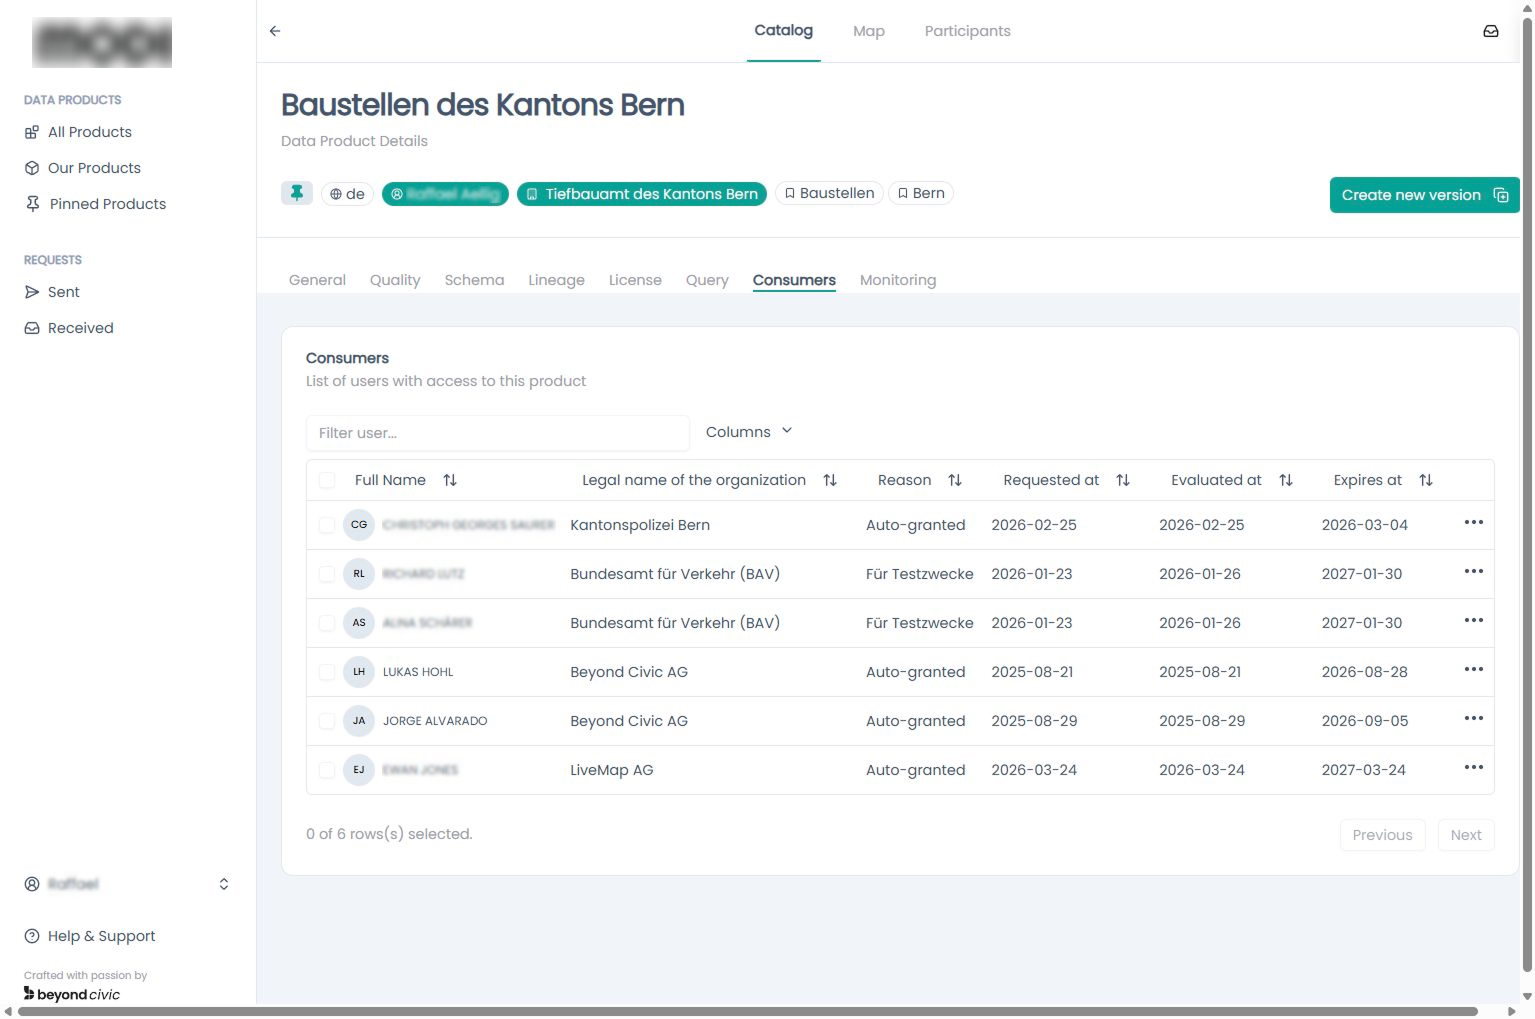Viewport: 1535px width, 1019px height.
Task: Select the LiveMap AG row checkbox
Action: pos(327,770)
